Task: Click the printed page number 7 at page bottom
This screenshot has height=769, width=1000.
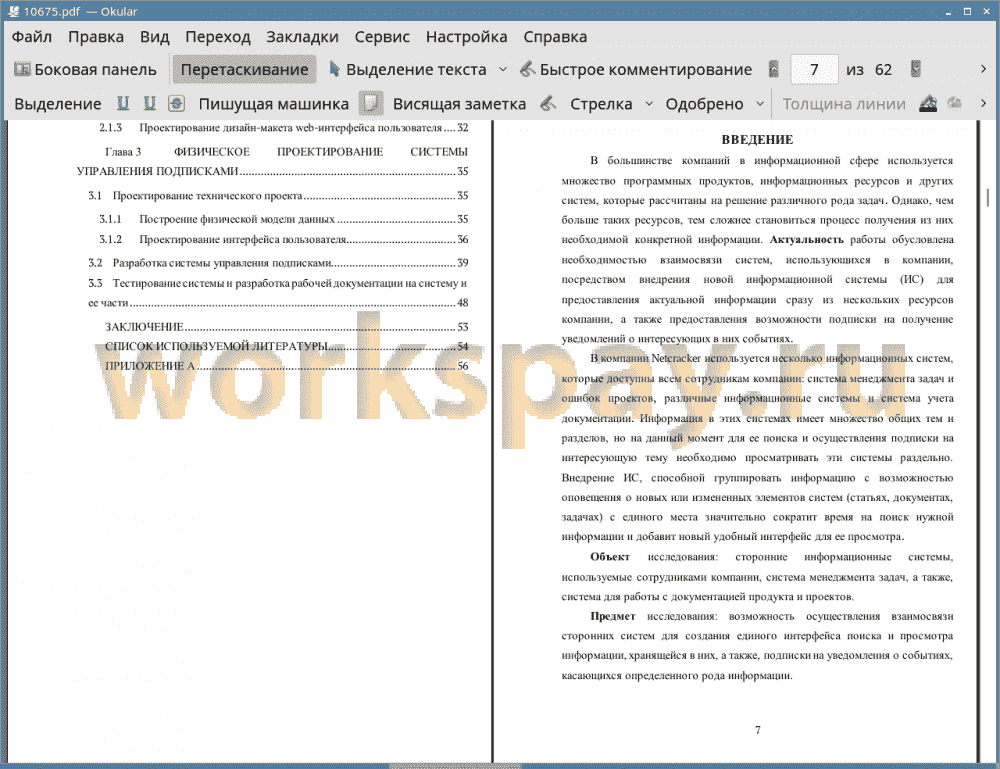Action: [x=758, y=730]
